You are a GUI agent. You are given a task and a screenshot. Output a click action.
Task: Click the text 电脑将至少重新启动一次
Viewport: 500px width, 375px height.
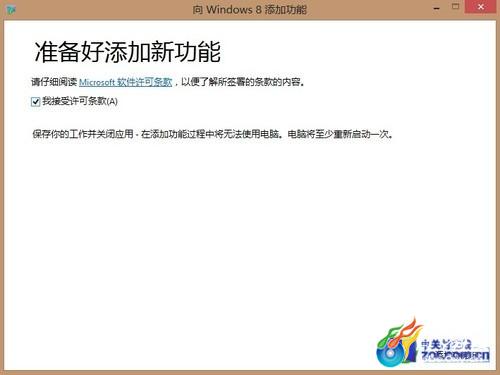click(x=338, y=134)
